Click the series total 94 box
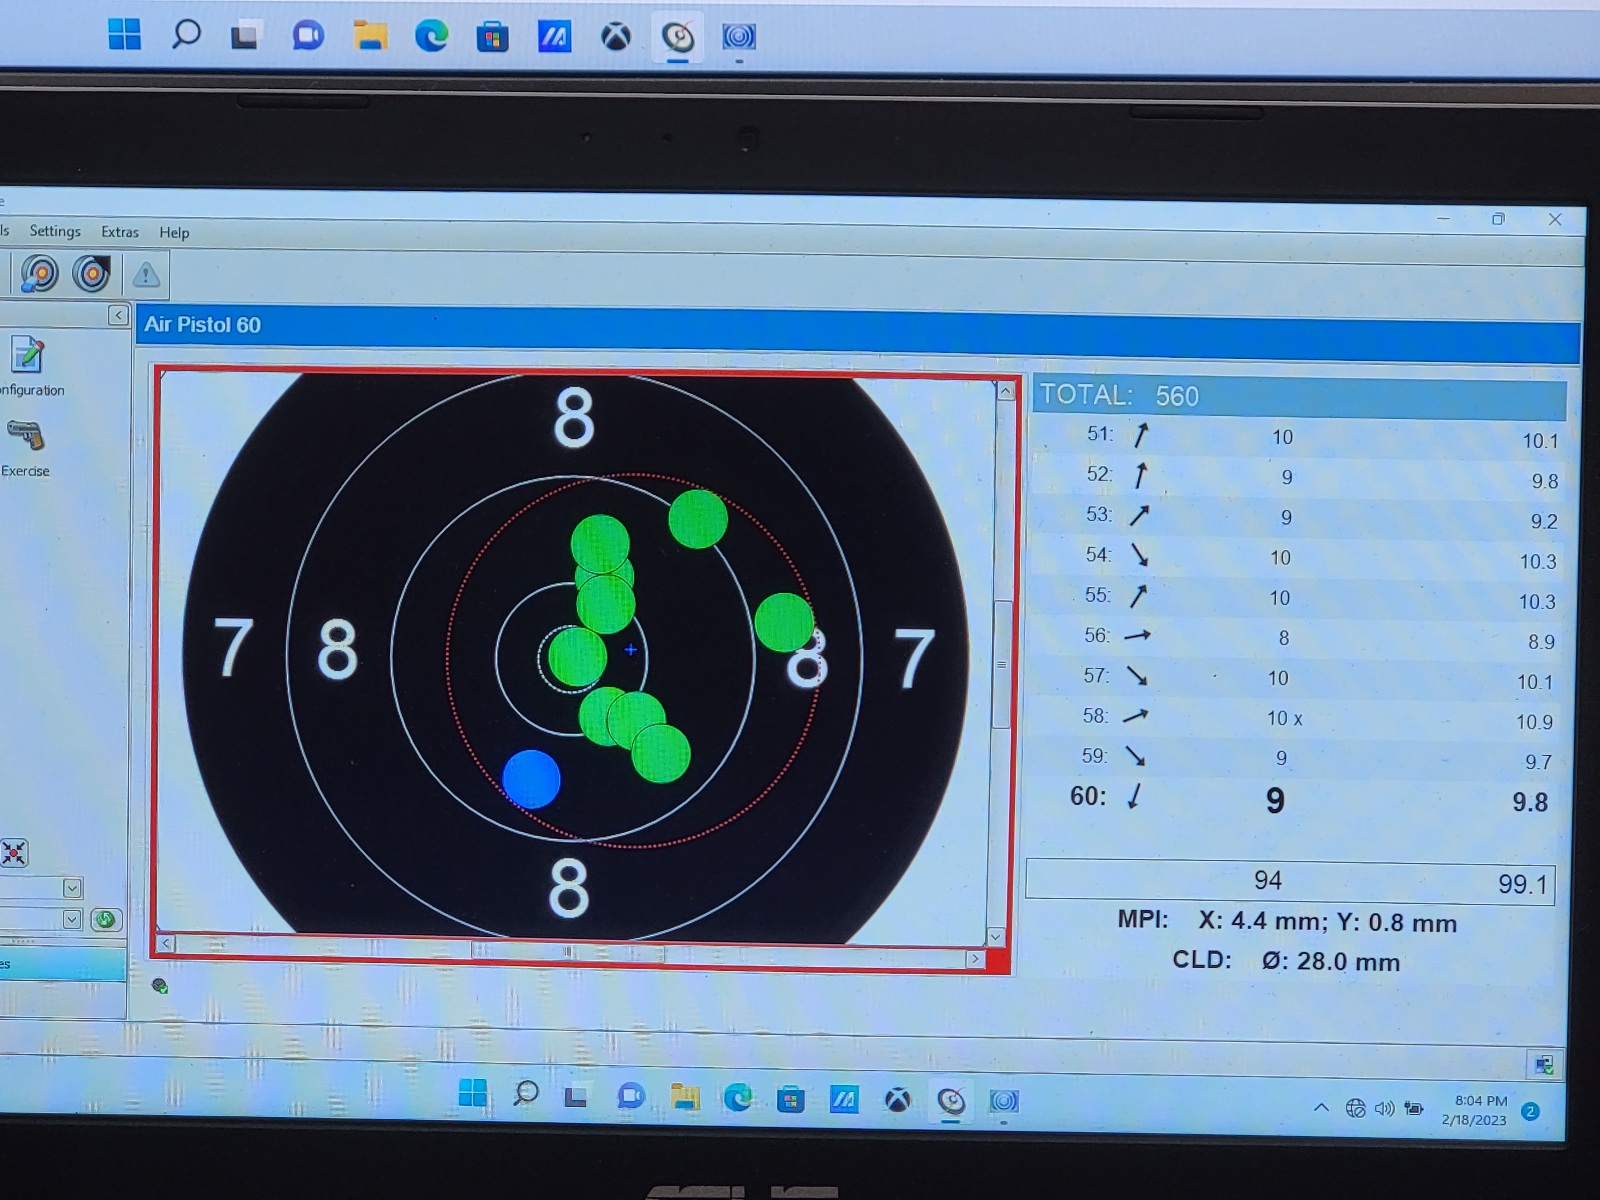The image size is (1600, 1200). (1267, 880)
